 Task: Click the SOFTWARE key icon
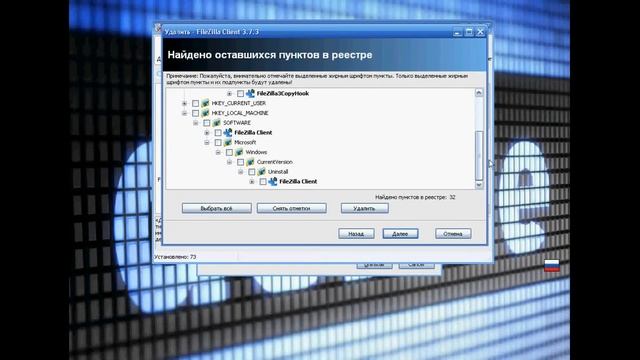click(217, 123)
